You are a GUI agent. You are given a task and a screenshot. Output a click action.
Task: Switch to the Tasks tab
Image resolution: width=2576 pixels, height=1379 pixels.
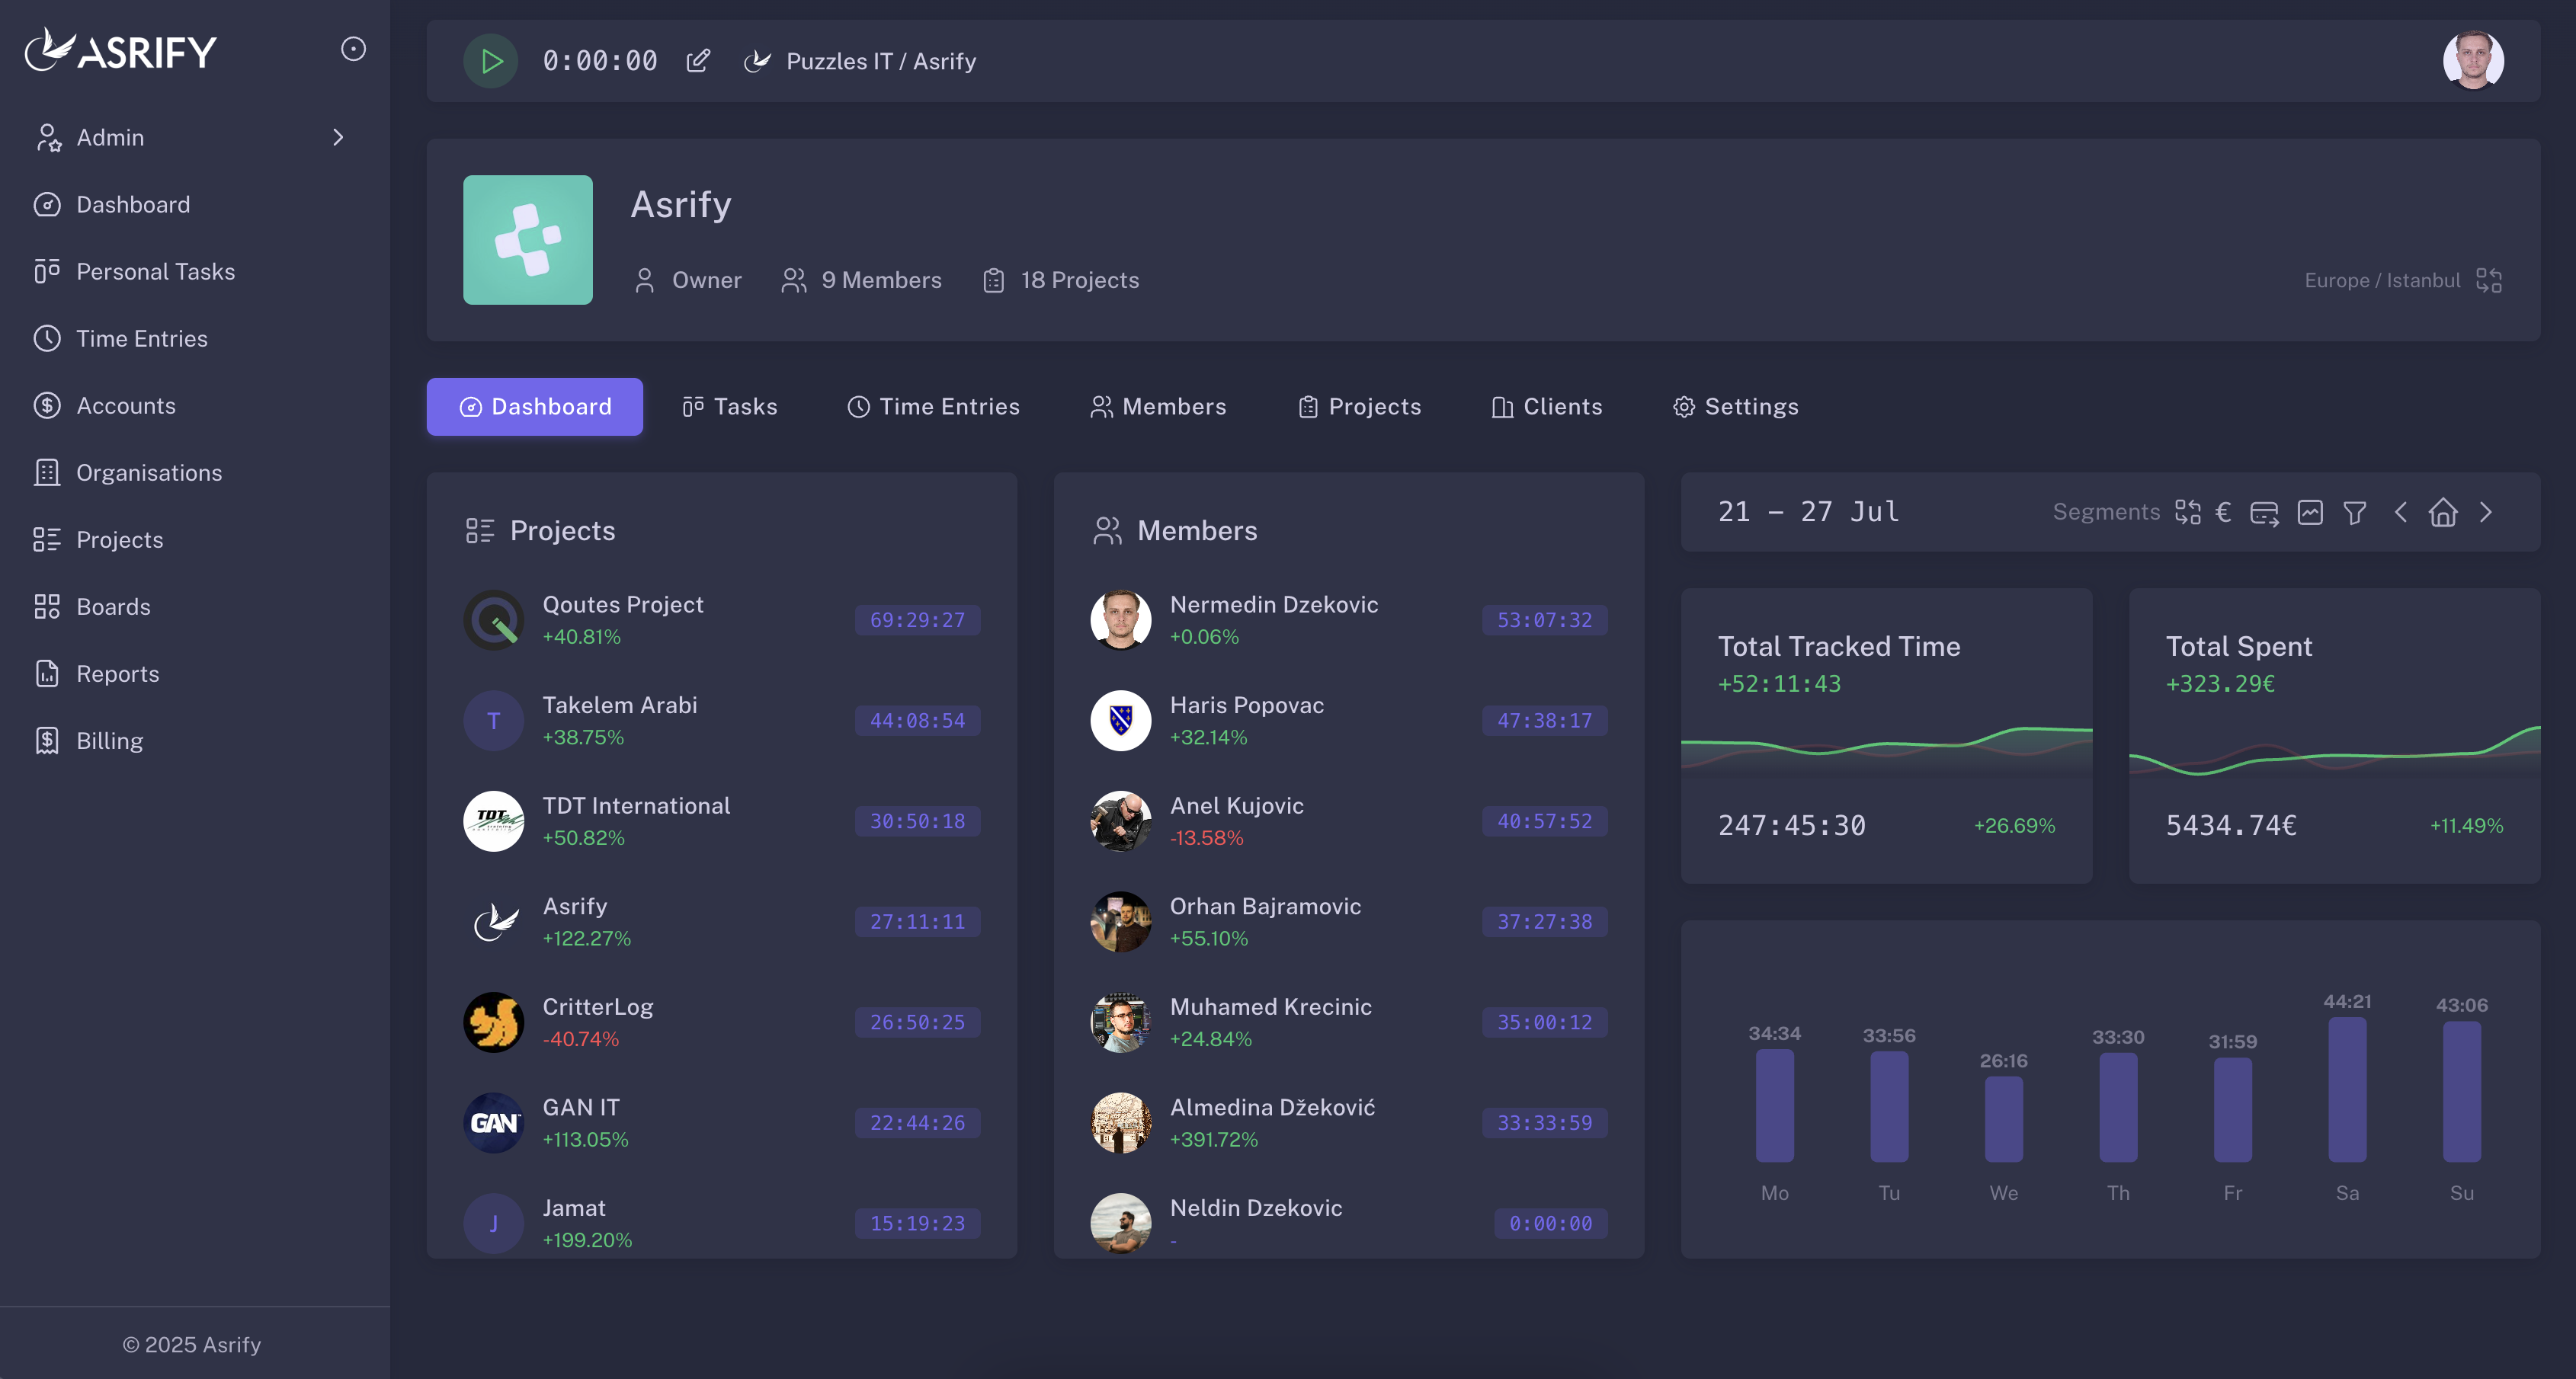coord(729,406)
